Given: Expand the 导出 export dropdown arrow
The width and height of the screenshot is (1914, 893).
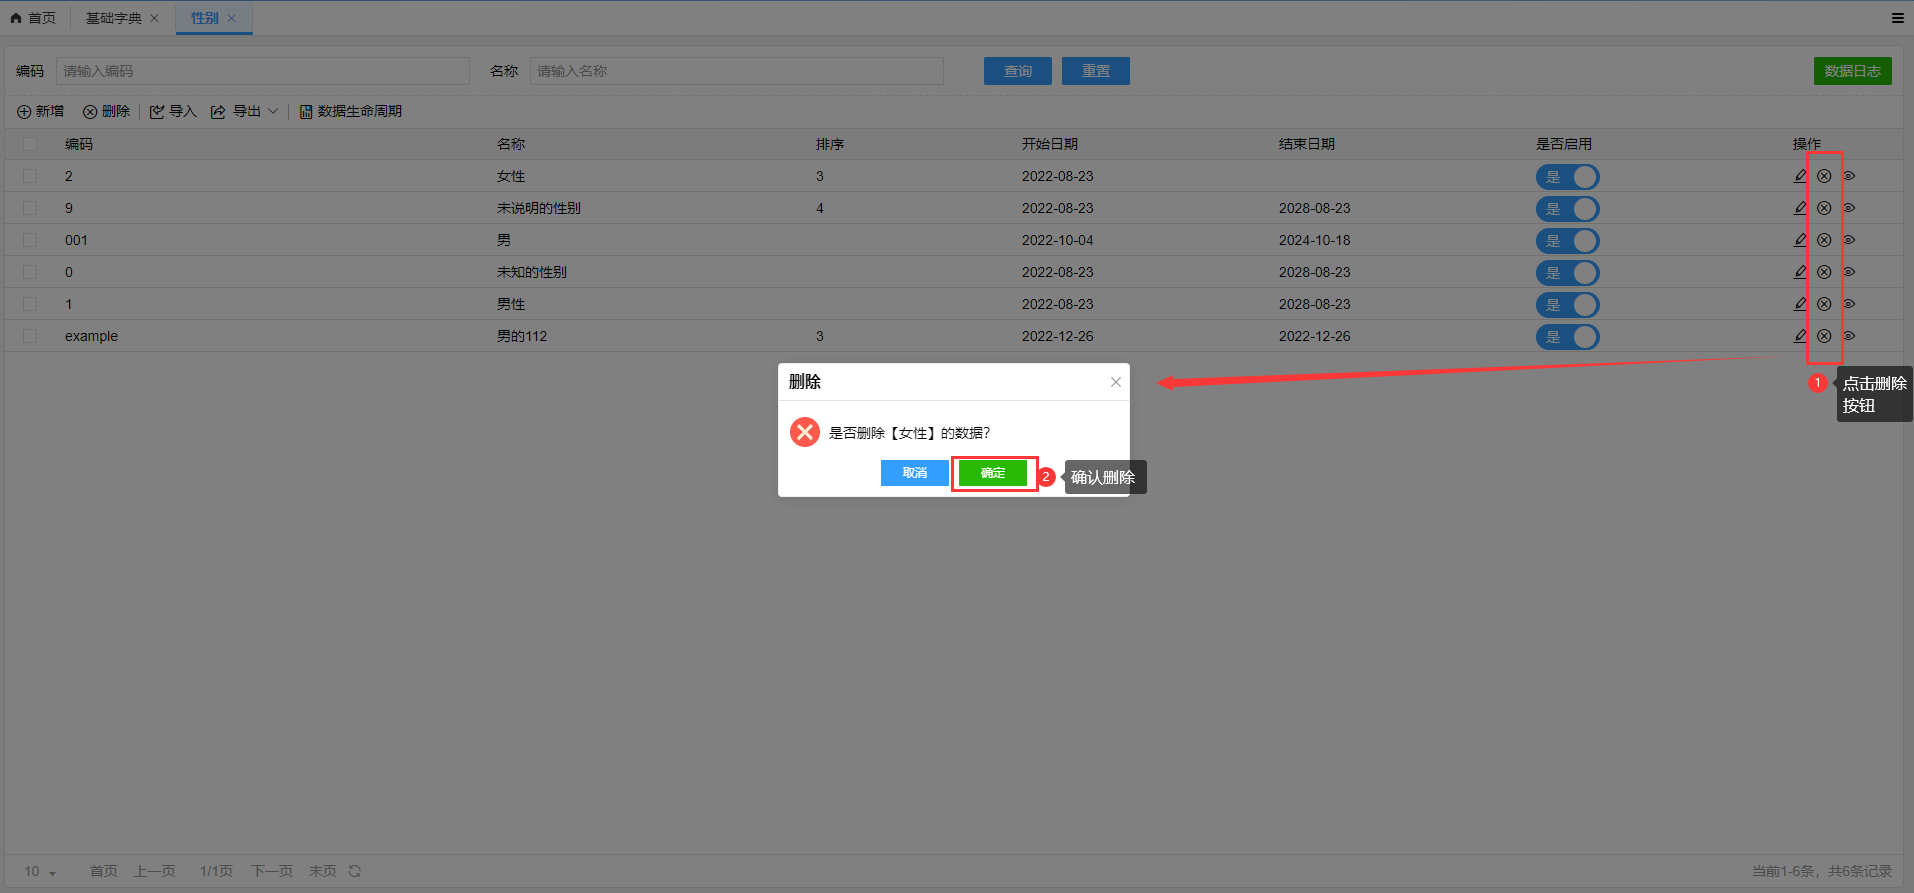Looking at the screenshot, I should (x=273, y=112).
